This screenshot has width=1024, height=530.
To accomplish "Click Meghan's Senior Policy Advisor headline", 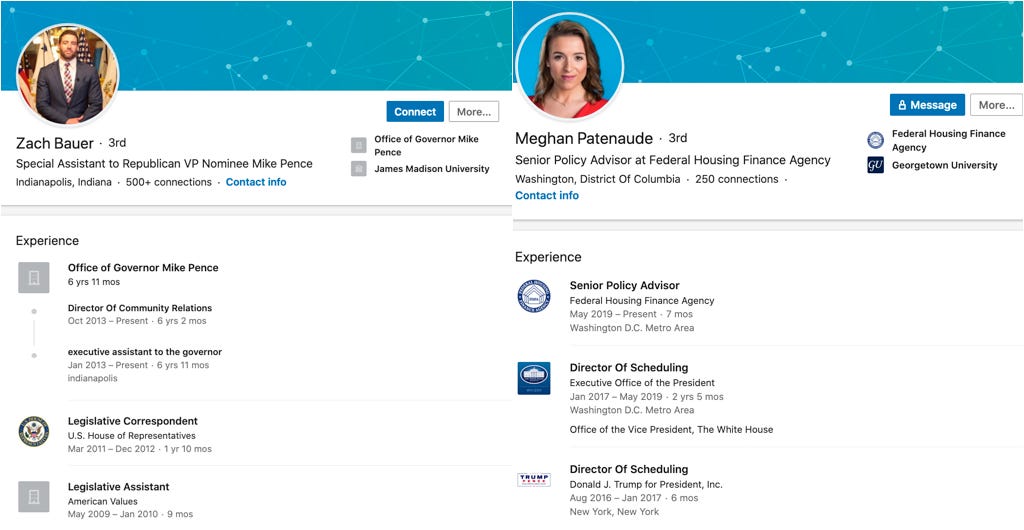I will click(673, 160).
